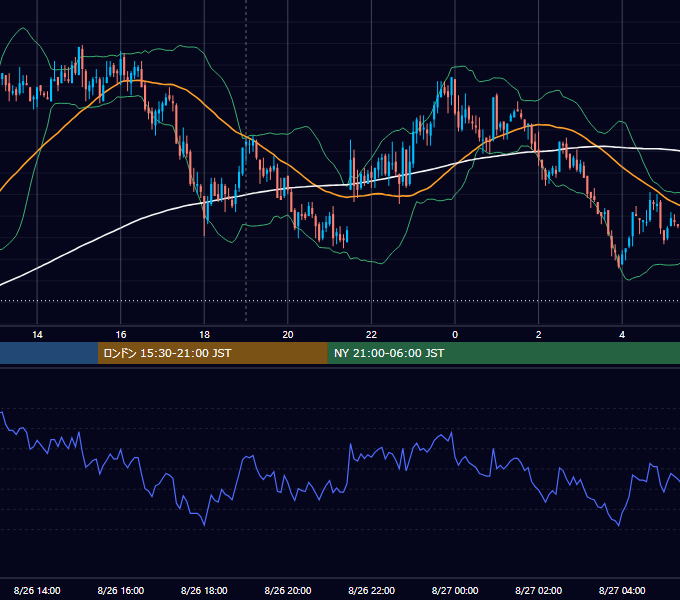Click the 8/26 16:00 date label
The image size is (680, 600).
click(x=121, y=590)
